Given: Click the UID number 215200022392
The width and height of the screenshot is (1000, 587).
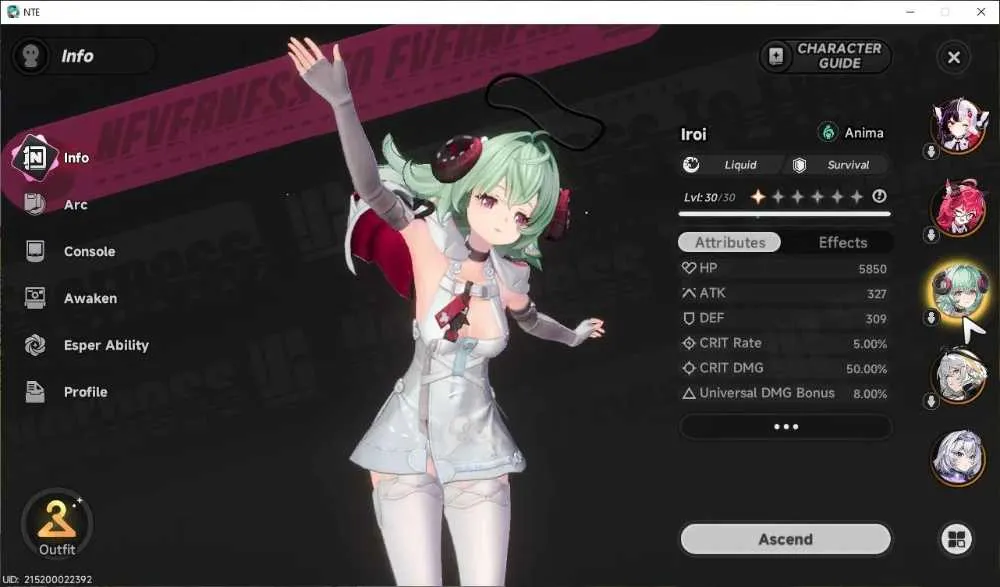Looking at the screenshot, I should tap(58, 579).
